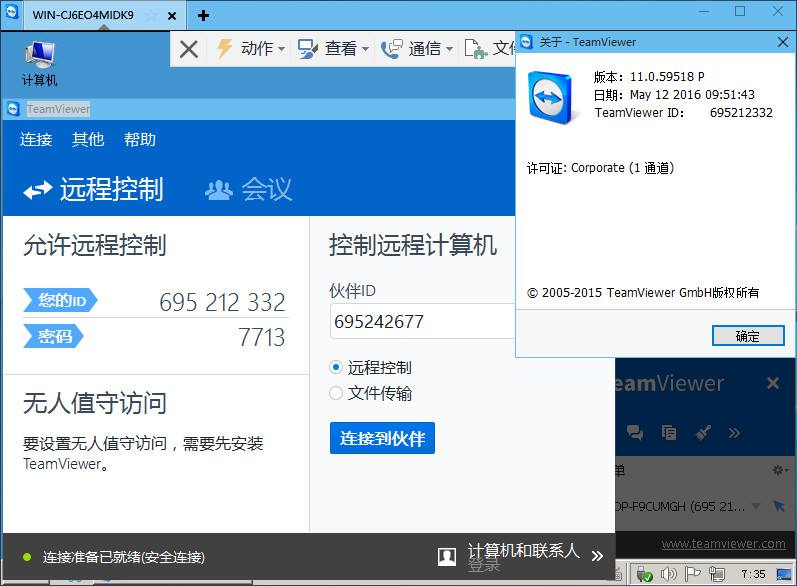Viewport: 797px width, 586px height.
Task: Click the monitor view icon
Action: [308, 49]
